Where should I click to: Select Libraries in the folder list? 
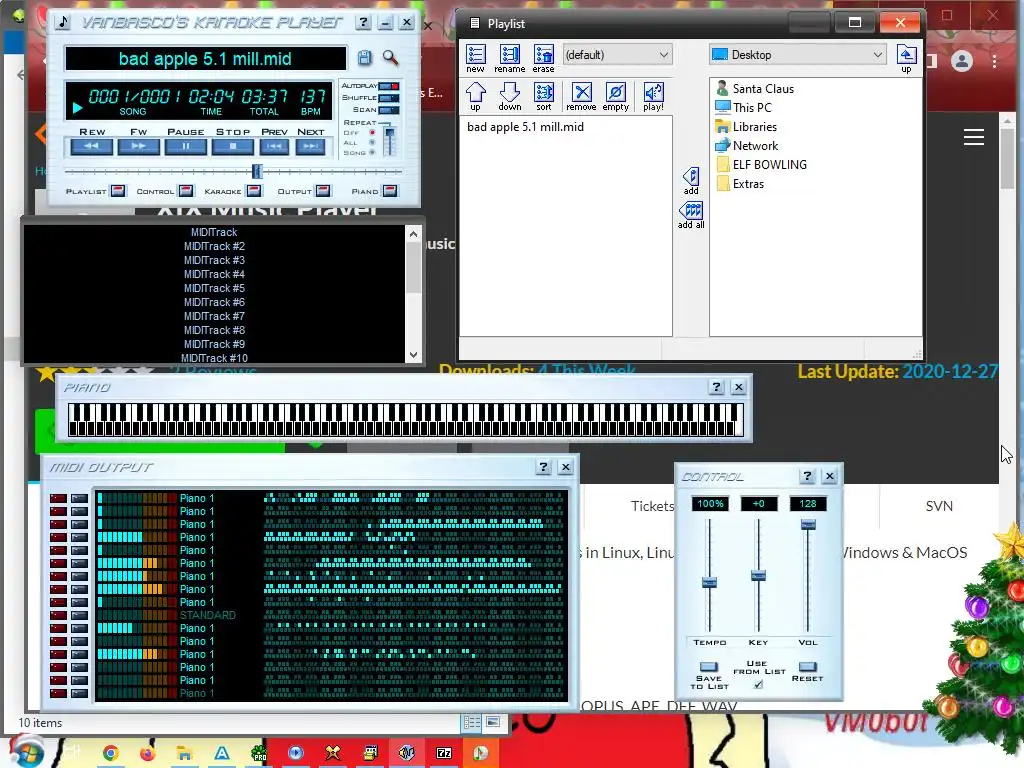click(x=746, y=126)
